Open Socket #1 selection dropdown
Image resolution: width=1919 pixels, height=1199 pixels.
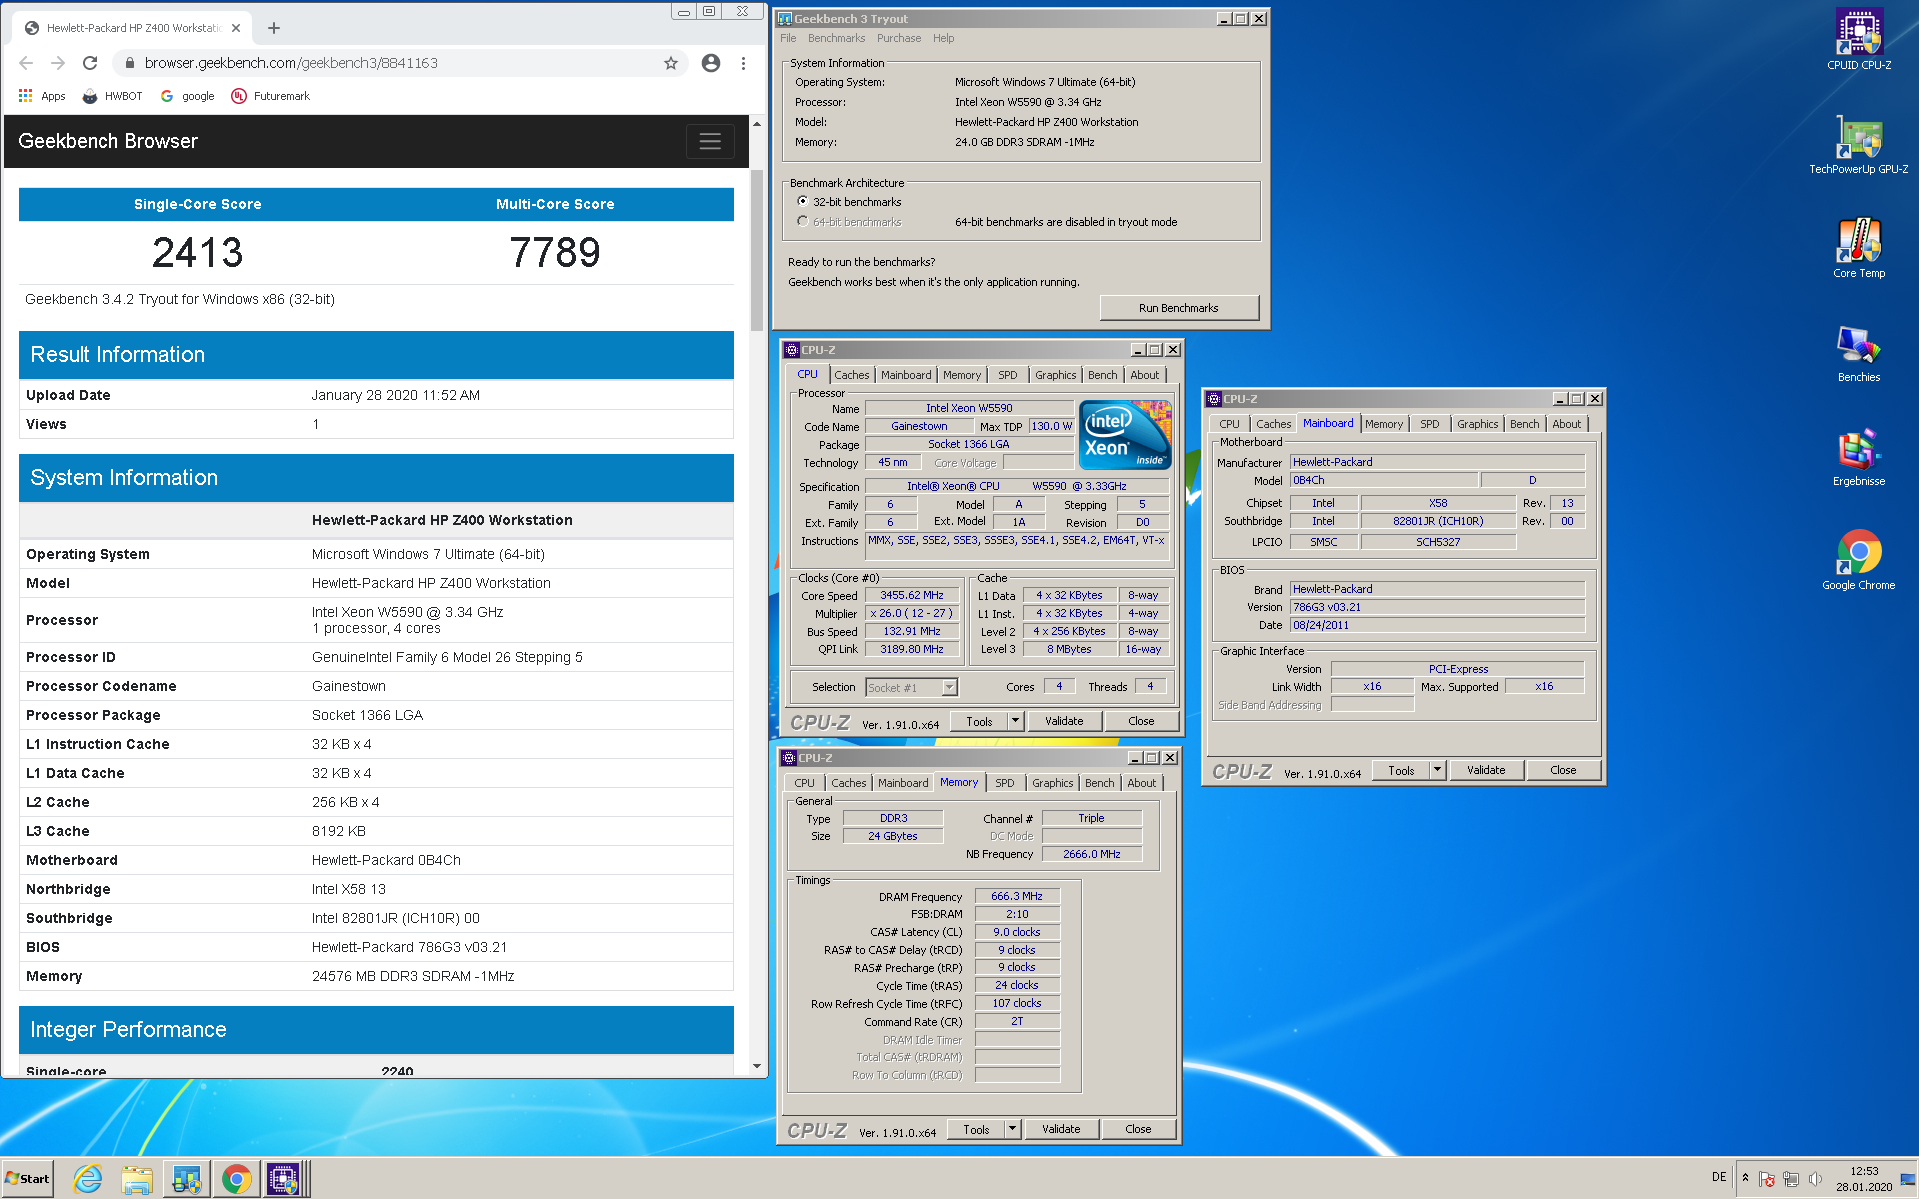950,687
